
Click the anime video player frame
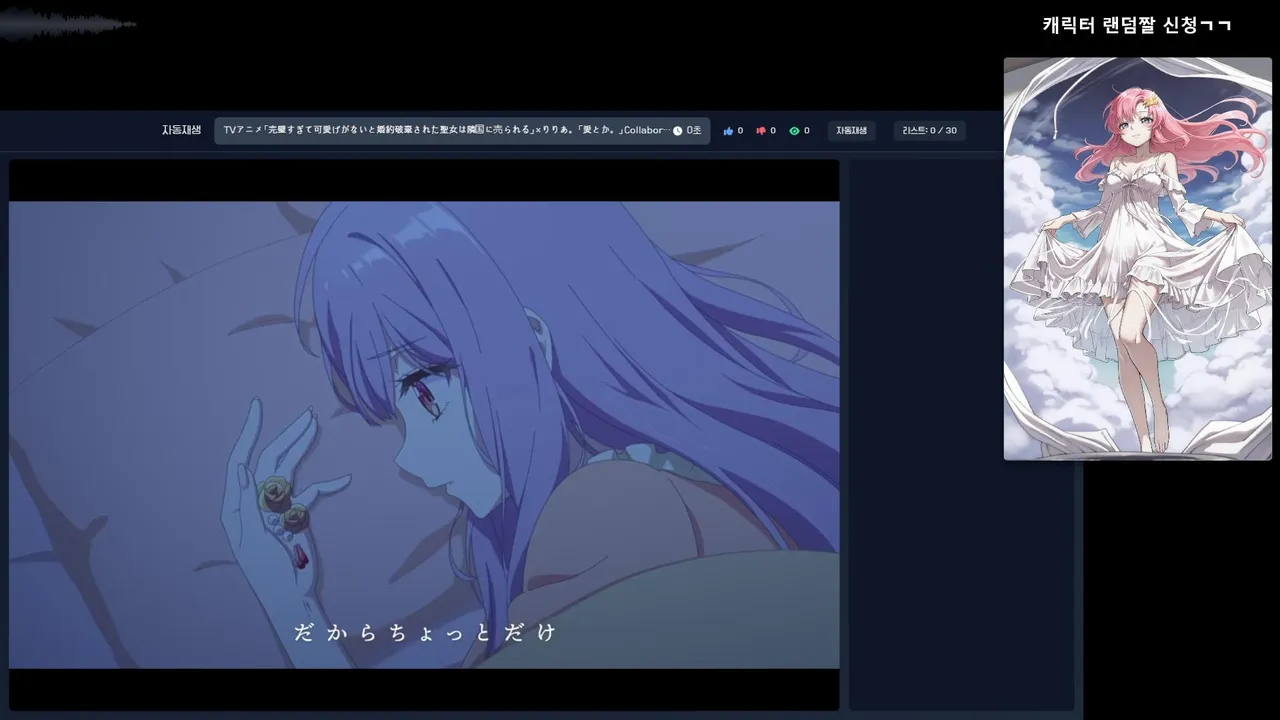(x=424, y=435)
